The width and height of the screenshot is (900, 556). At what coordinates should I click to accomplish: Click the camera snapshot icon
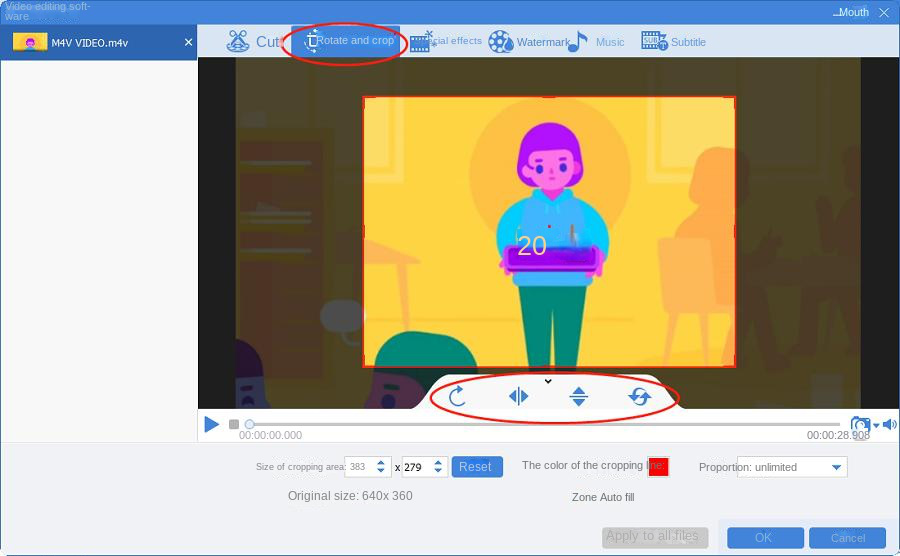859,425
